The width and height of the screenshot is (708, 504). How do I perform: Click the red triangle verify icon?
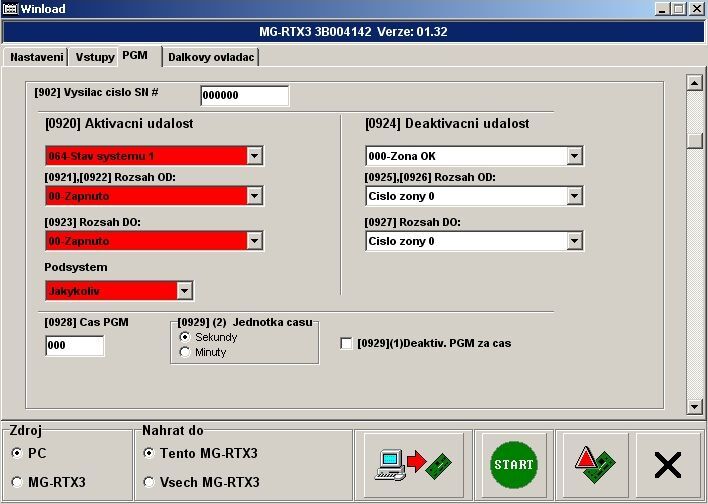coord(595,465)
